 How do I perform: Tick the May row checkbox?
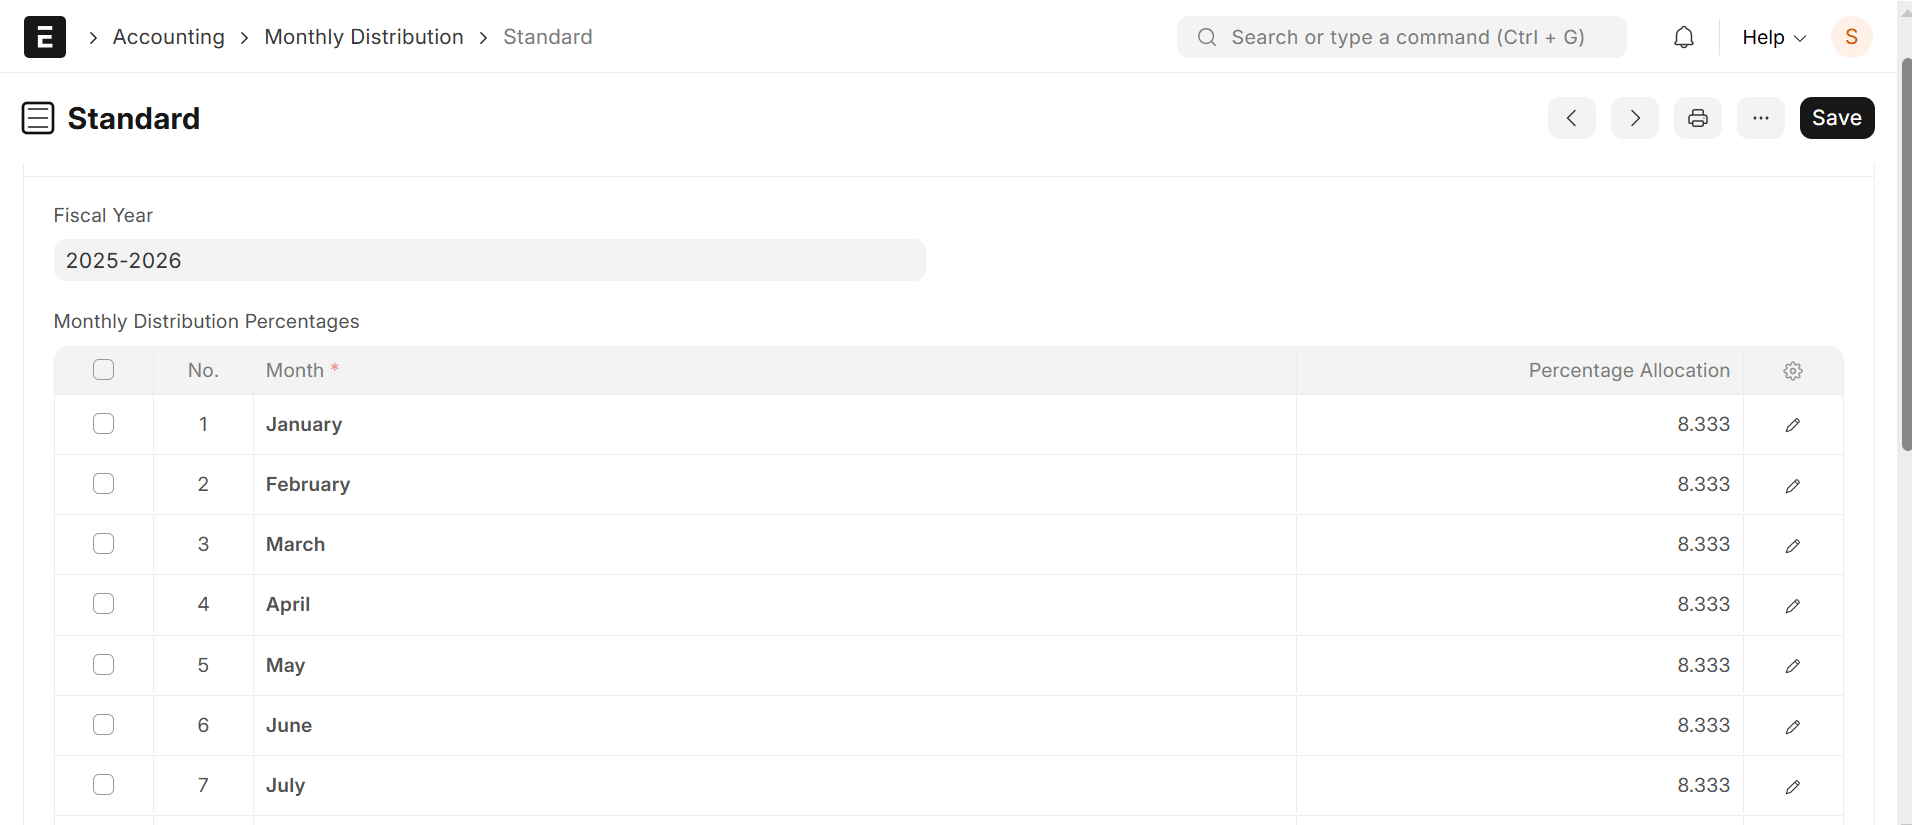(104, 665)
